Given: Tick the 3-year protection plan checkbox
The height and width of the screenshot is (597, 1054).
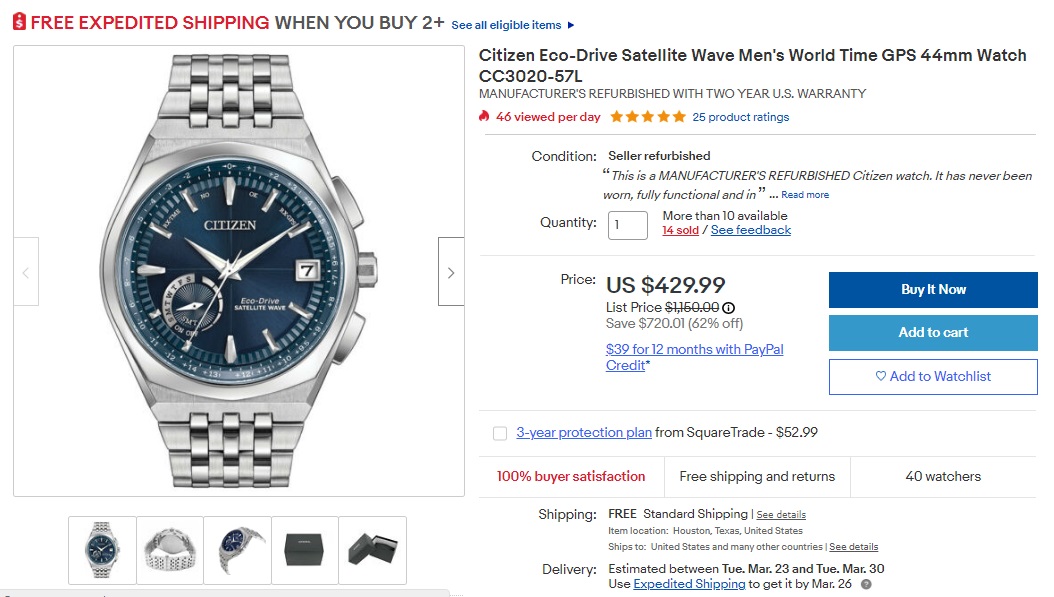Looking at the screenshot, I should point(500,433).
